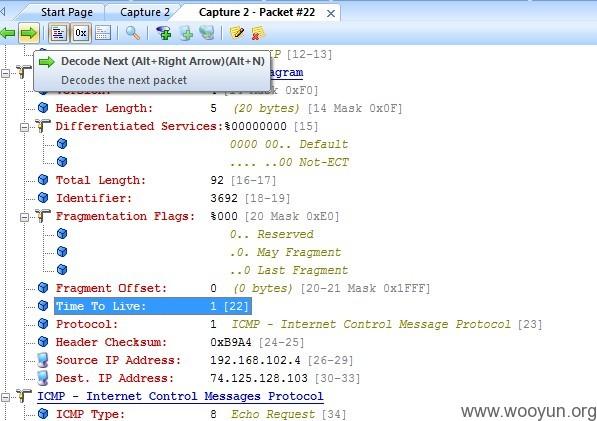Toggle the decode tree view button
This screenshot has width=597, height=421.
[58, 33]
